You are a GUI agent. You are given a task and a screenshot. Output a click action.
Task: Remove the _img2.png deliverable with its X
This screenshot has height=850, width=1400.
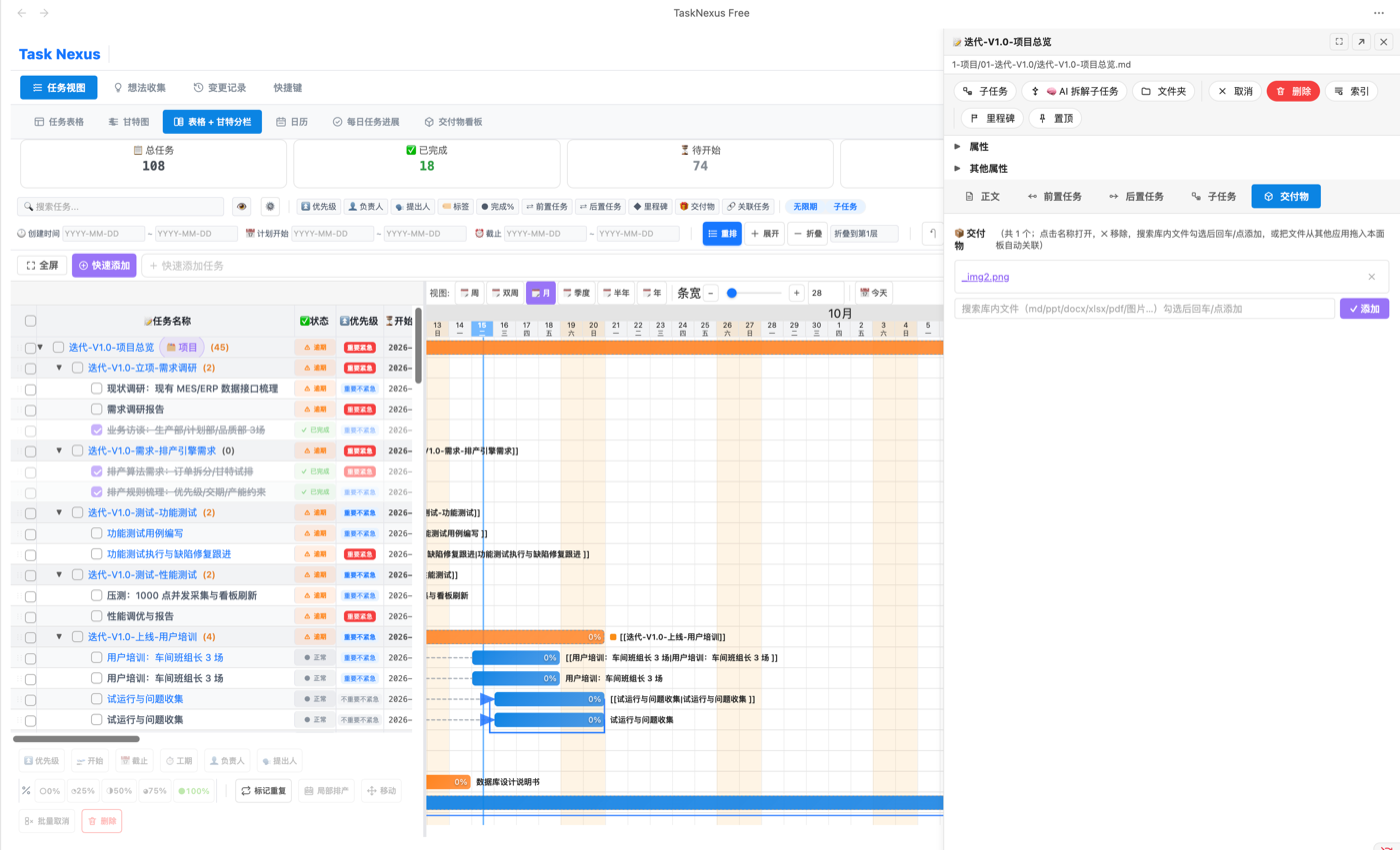click(x=1372, y=277)
